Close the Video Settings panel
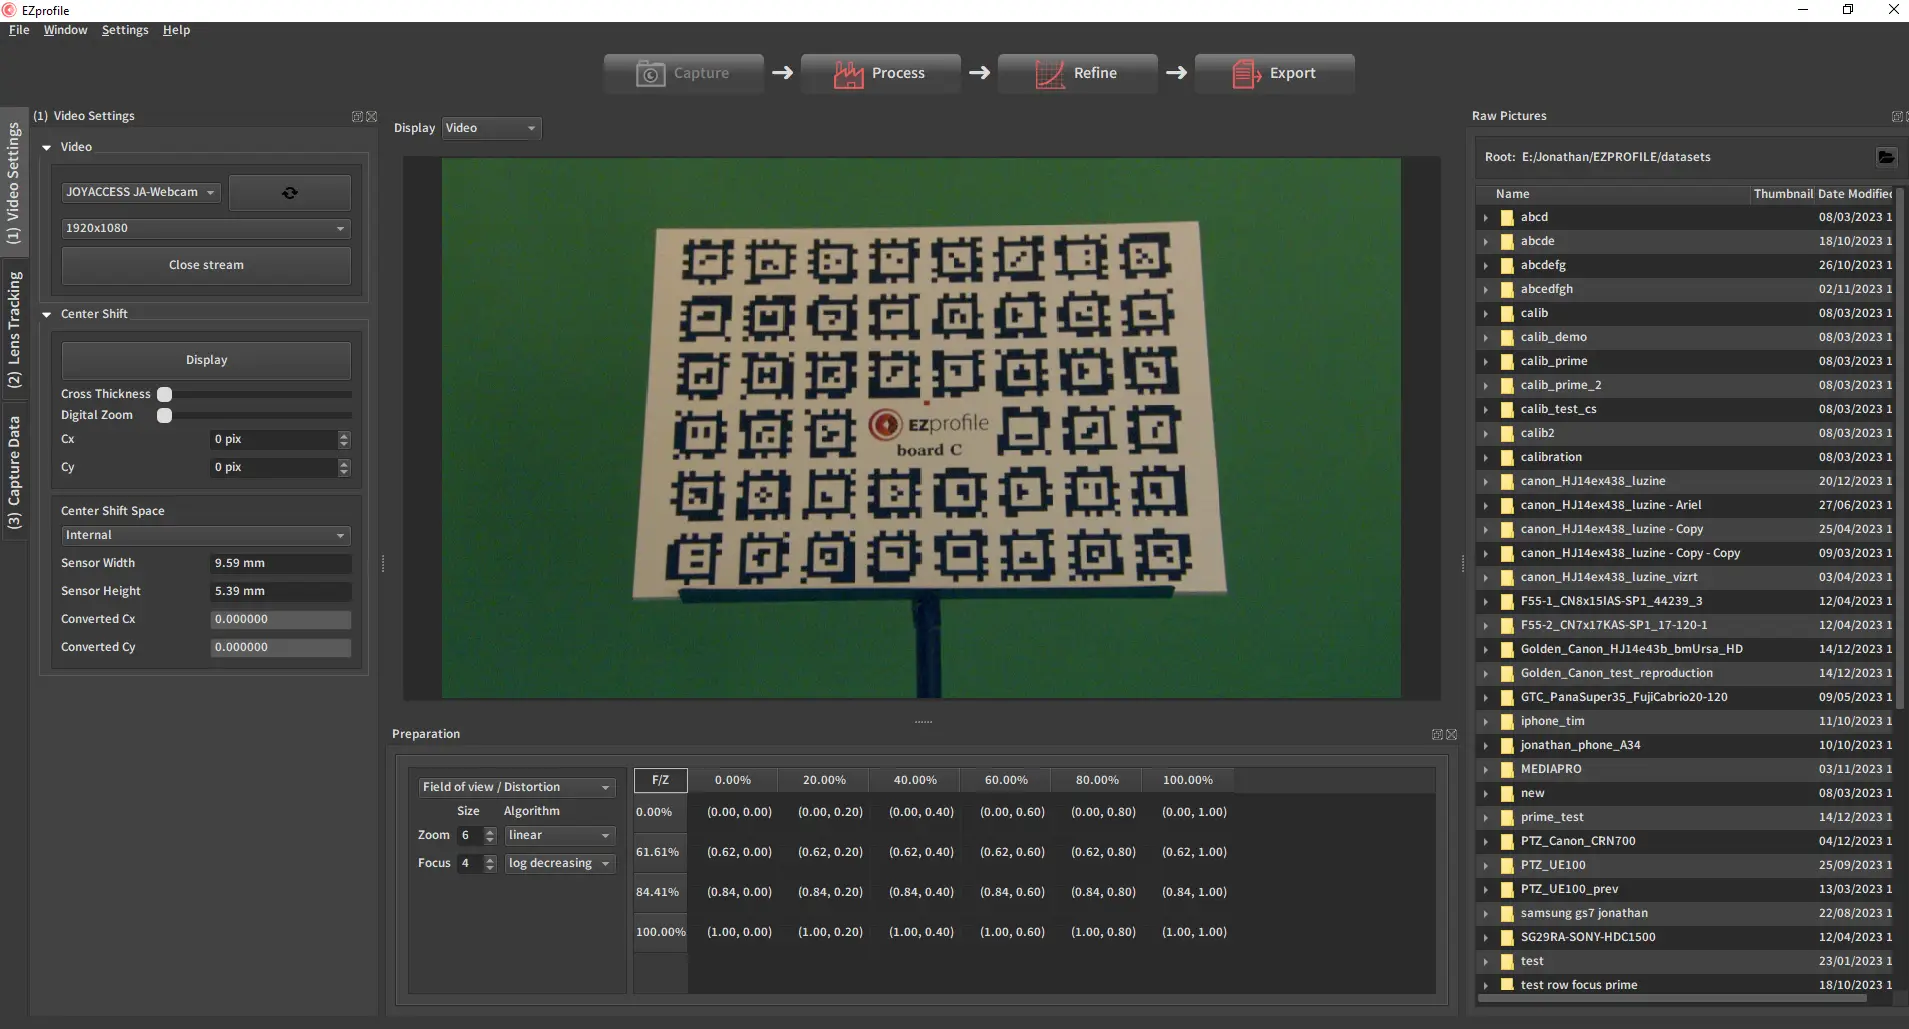Image resolution: width=1909 pixels, height=1029 pixels. [x=372, y=117]
